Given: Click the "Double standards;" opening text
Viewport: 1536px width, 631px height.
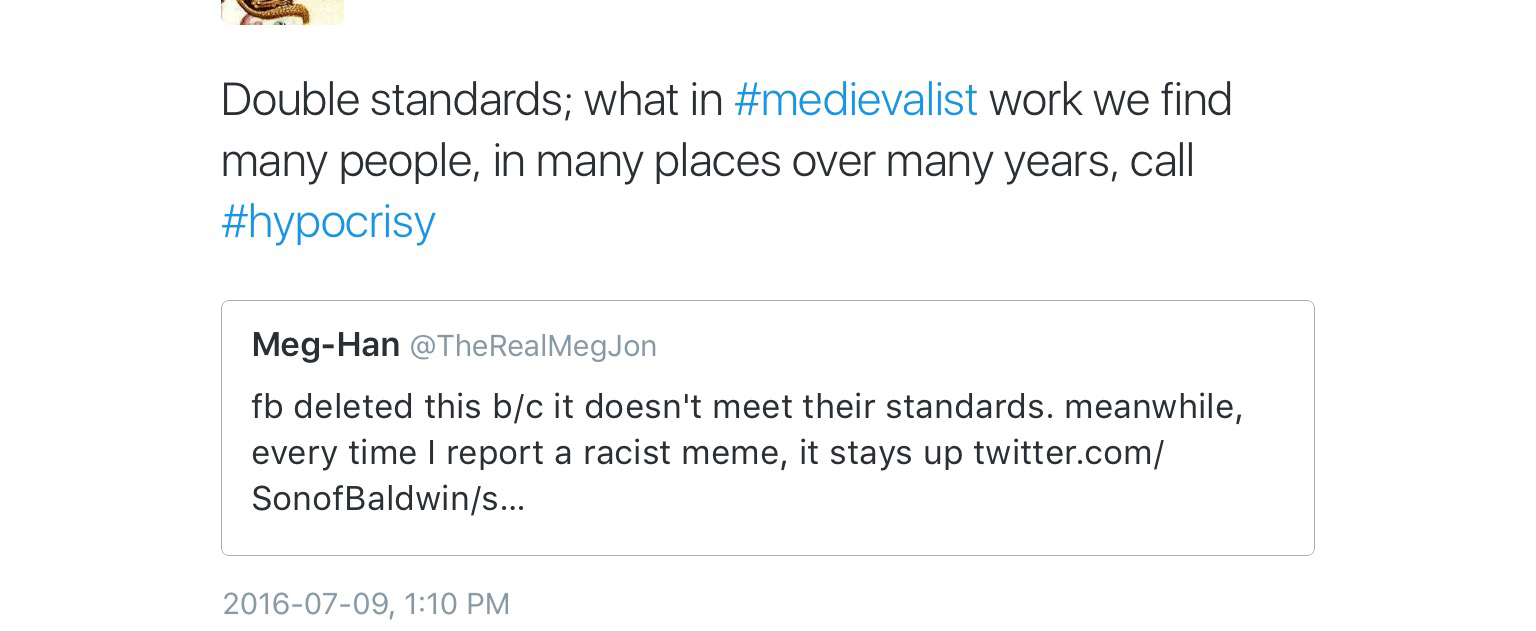Looking at the screenshot, I should pos(395,100).
